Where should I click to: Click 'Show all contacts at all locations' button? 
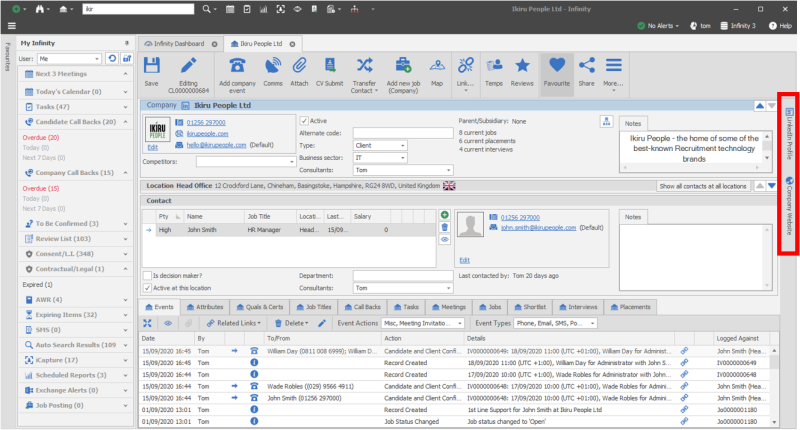pos(702,186)
